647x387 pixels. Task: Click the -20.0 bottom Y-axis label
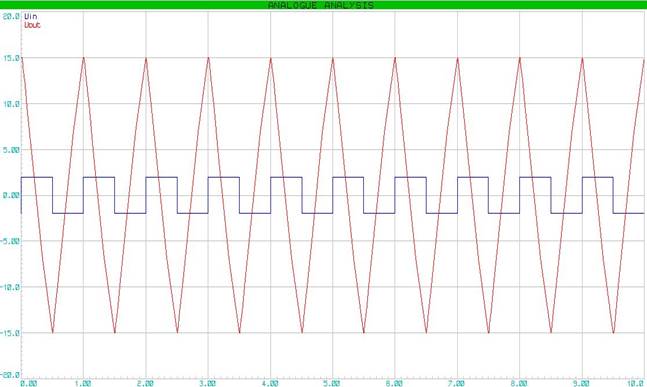(10, 375)
